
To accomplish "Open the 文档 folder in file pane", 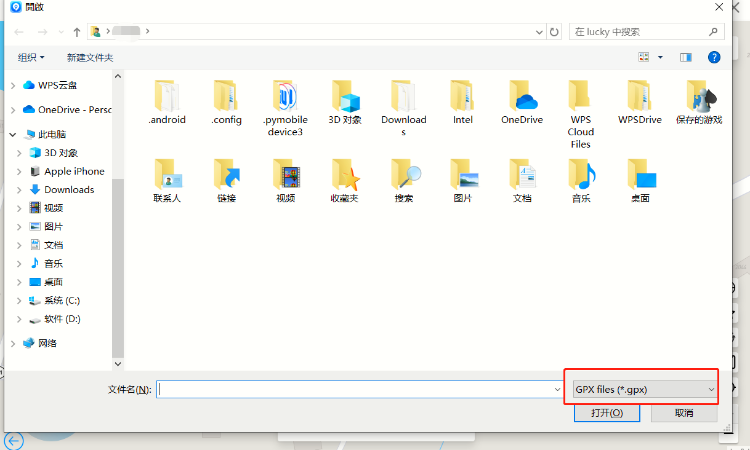I will pyautogui.click(x=522, y=181).
